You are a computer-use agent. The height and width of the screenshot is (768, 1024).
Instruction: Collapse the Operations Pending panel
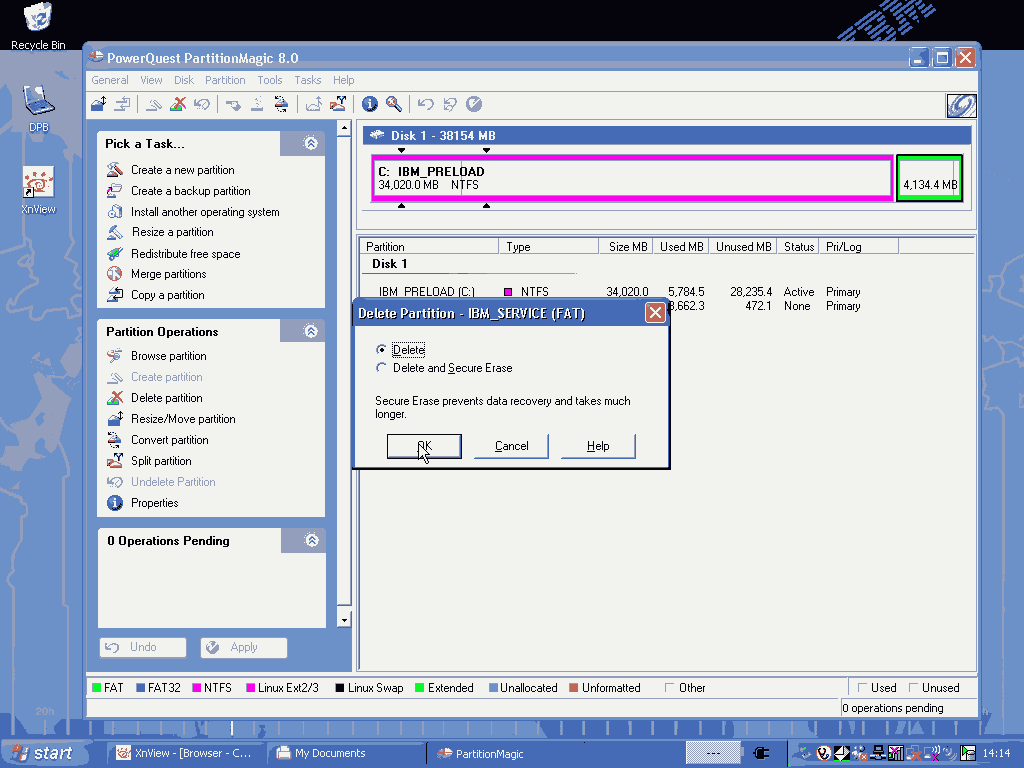coord(311,541)
